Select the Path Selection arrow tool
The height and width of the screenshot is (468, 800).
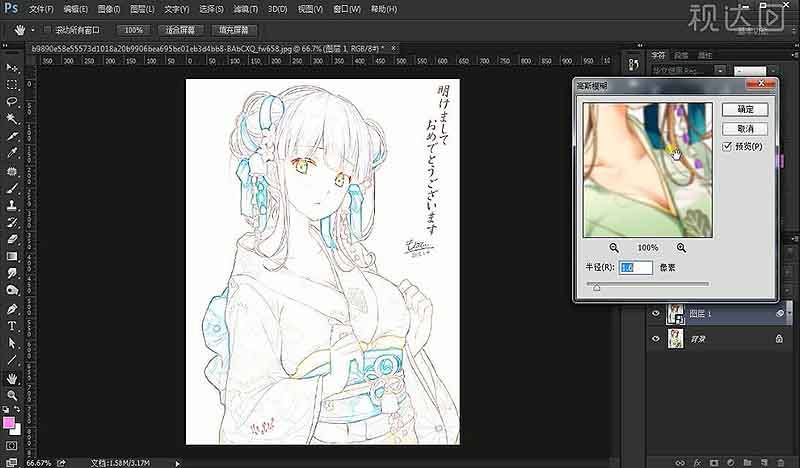click(x=12, y=343)
